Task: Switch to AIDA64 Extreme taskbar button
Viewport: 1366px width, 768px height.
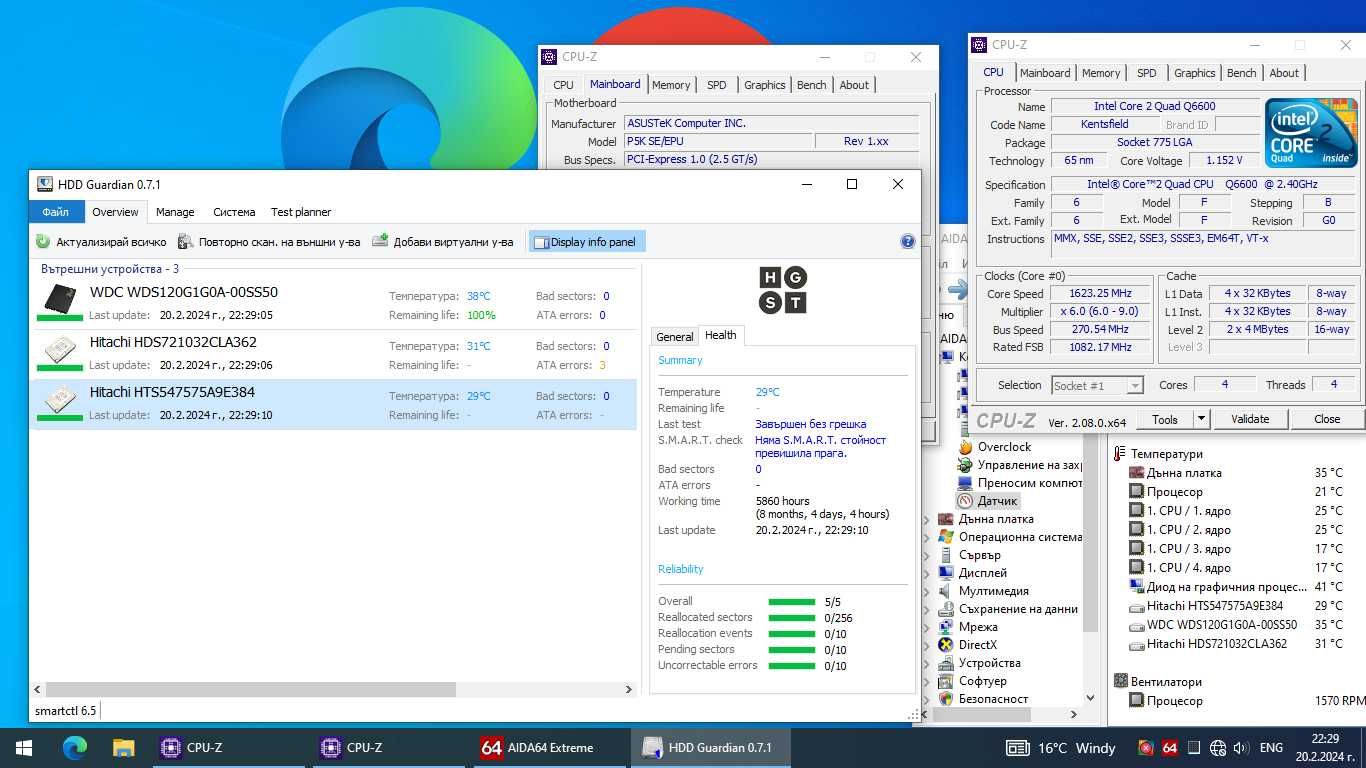Action: click(548, 747)
